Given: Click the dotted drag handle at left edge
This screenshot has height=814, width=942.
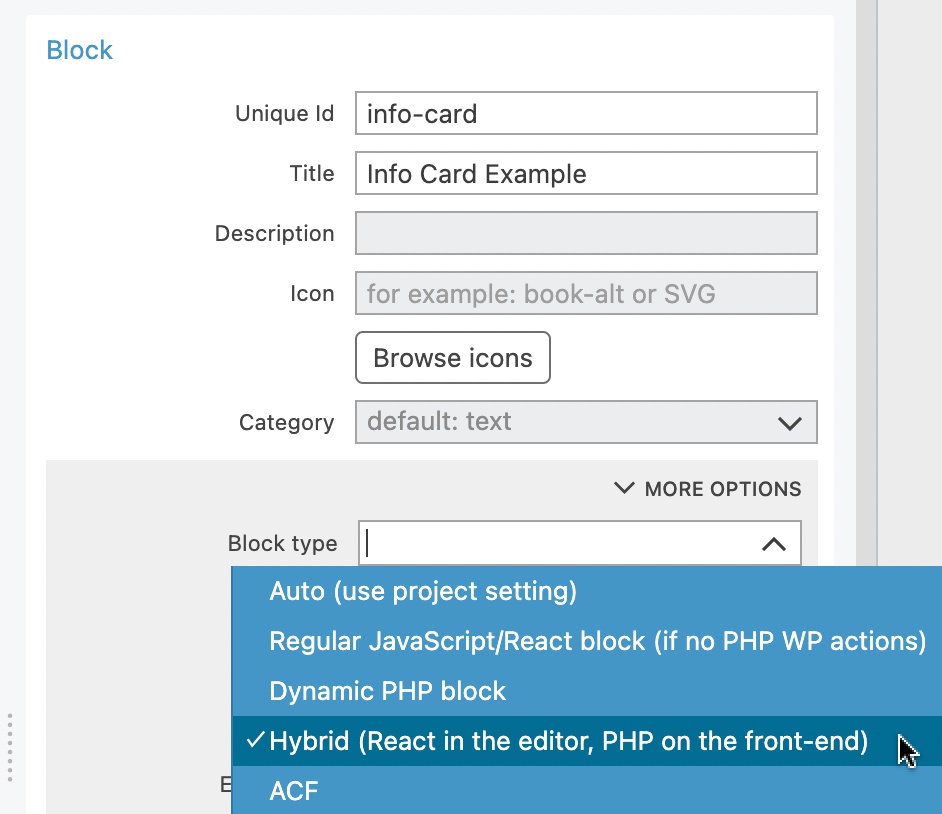Looking at the screenshot, I should [10, 748].
